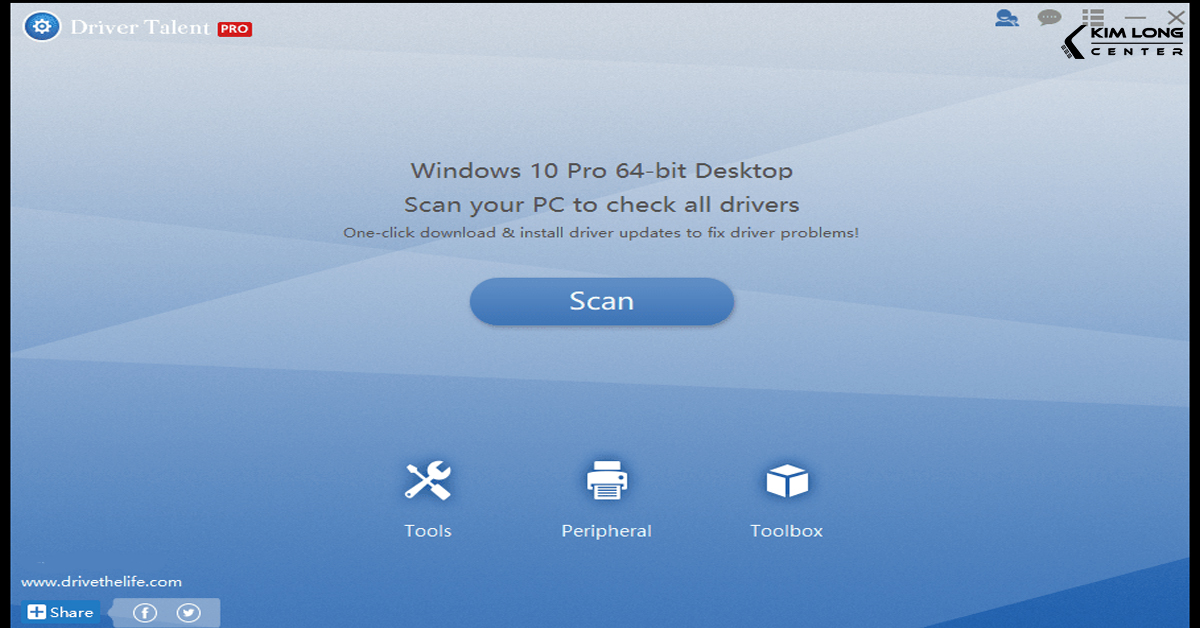Image resolution: width=1200 pixels, height=628 pixels.
Task: Share to Twitter via its icon
Action: click(187, 611)
